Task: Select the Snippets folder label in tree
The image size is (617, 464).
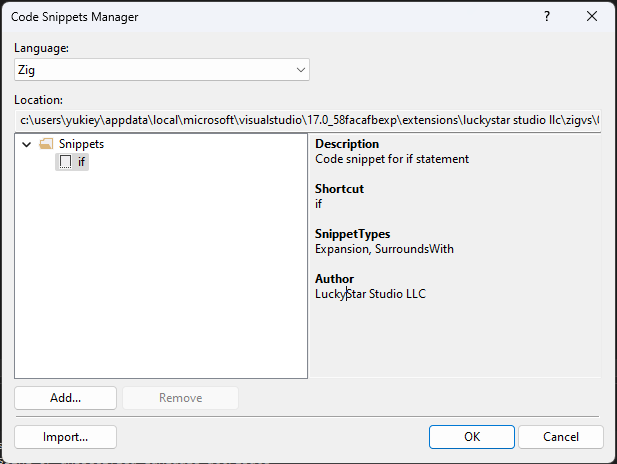Action: click(81, 144)
